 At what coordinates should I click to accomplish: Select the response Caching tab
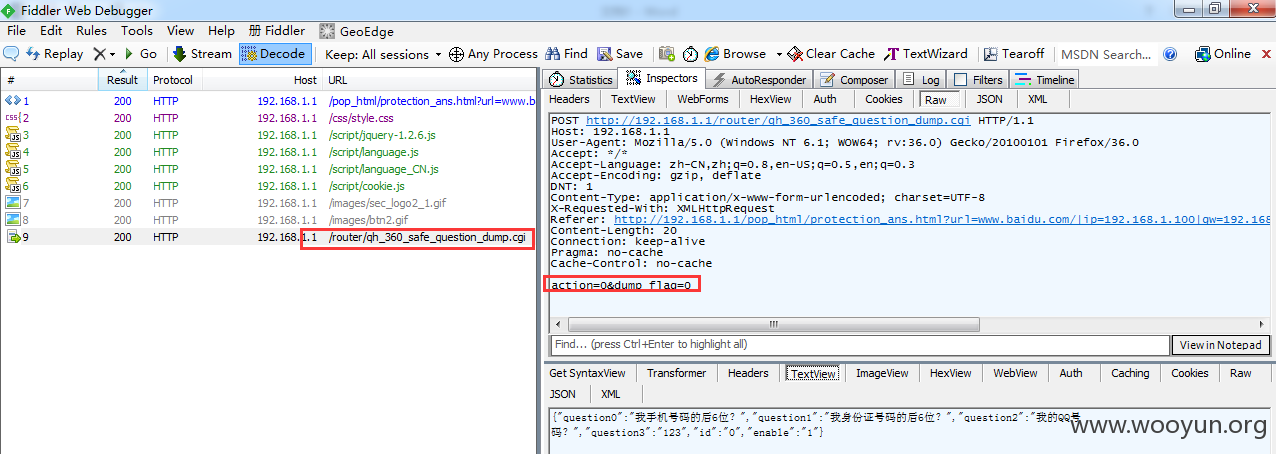pyautogui.click(x=1130, y=373)
